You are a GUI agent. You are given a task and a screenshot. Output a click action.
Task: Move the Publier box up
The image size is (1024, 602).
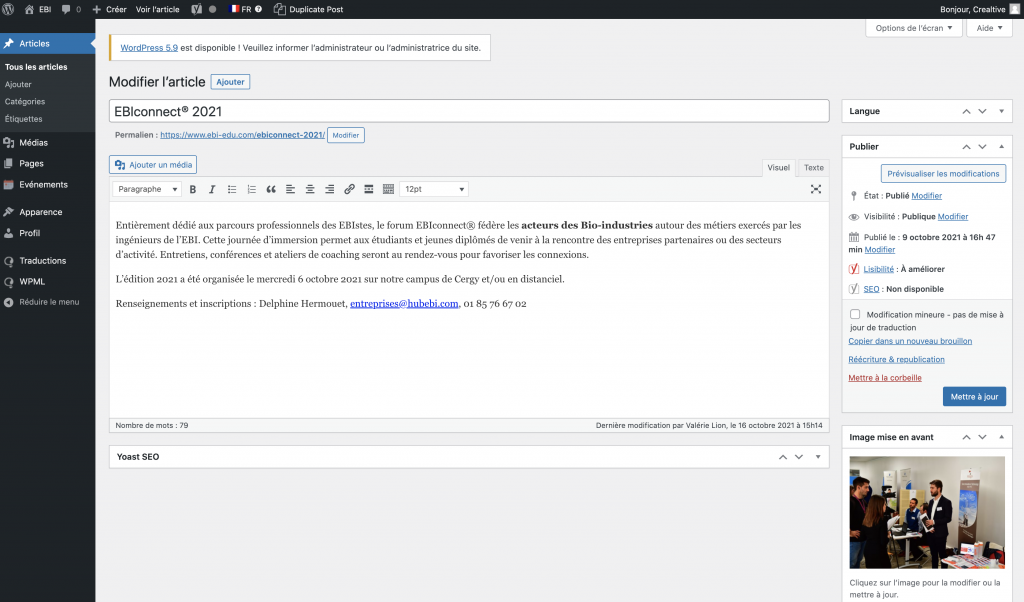[967, 147]
